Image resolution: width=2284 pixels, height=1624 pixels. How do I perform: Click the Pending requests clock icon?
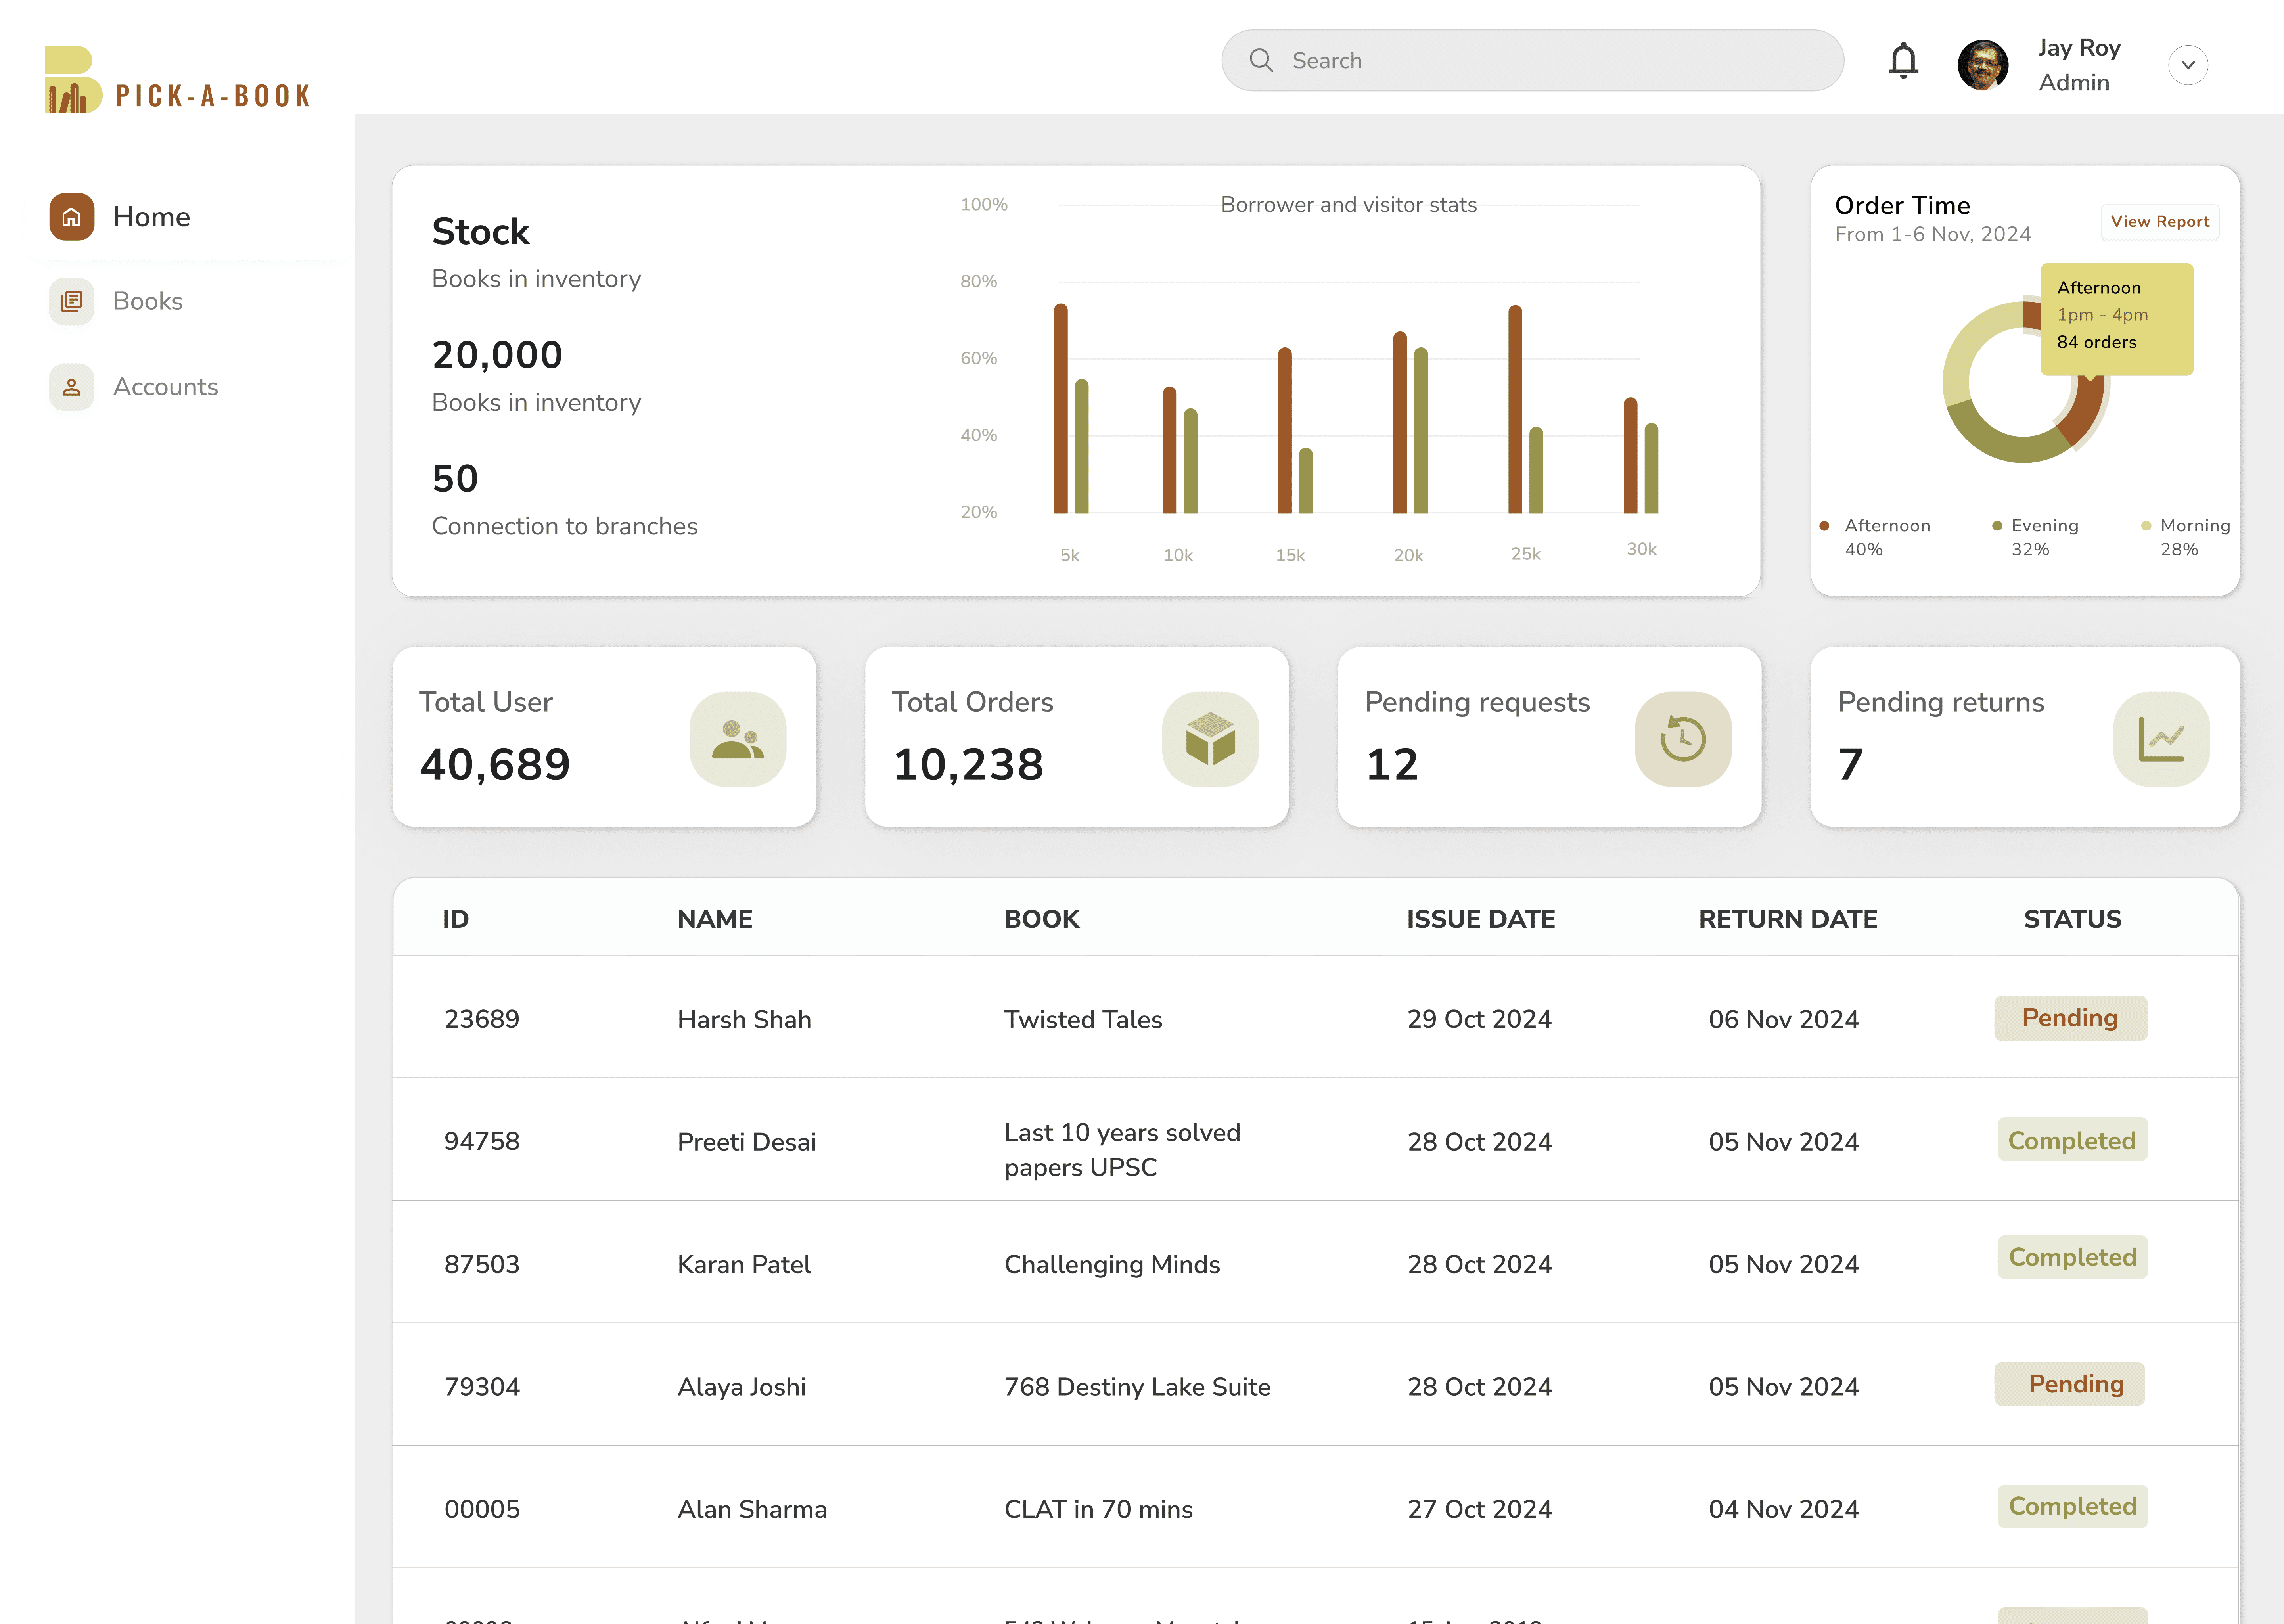(1683, 739)
